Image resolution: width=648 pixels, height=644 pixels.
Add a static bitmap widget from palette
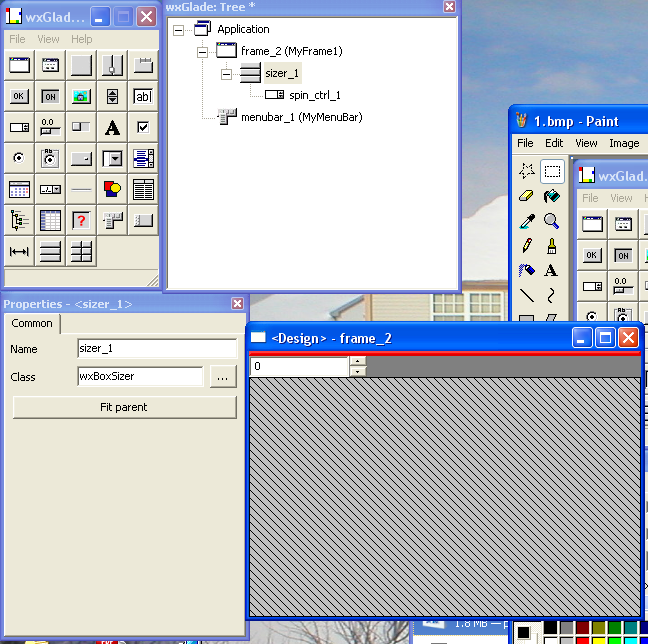81,96
